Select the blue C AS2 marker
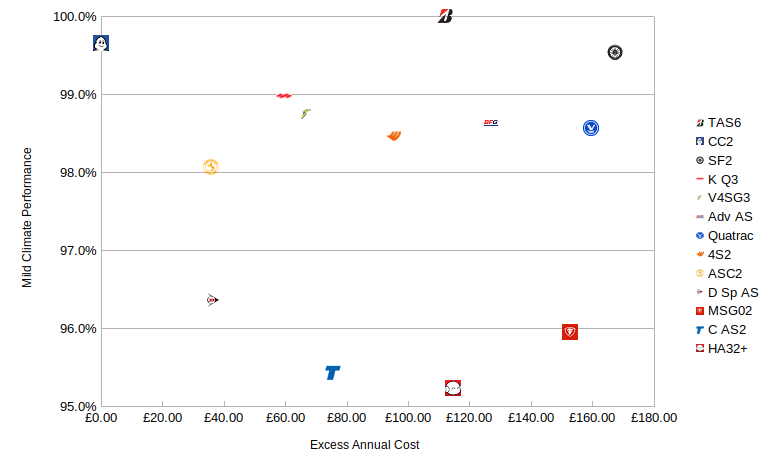The width and height of the screenshot is (772, 472). (x=333, y=373)
